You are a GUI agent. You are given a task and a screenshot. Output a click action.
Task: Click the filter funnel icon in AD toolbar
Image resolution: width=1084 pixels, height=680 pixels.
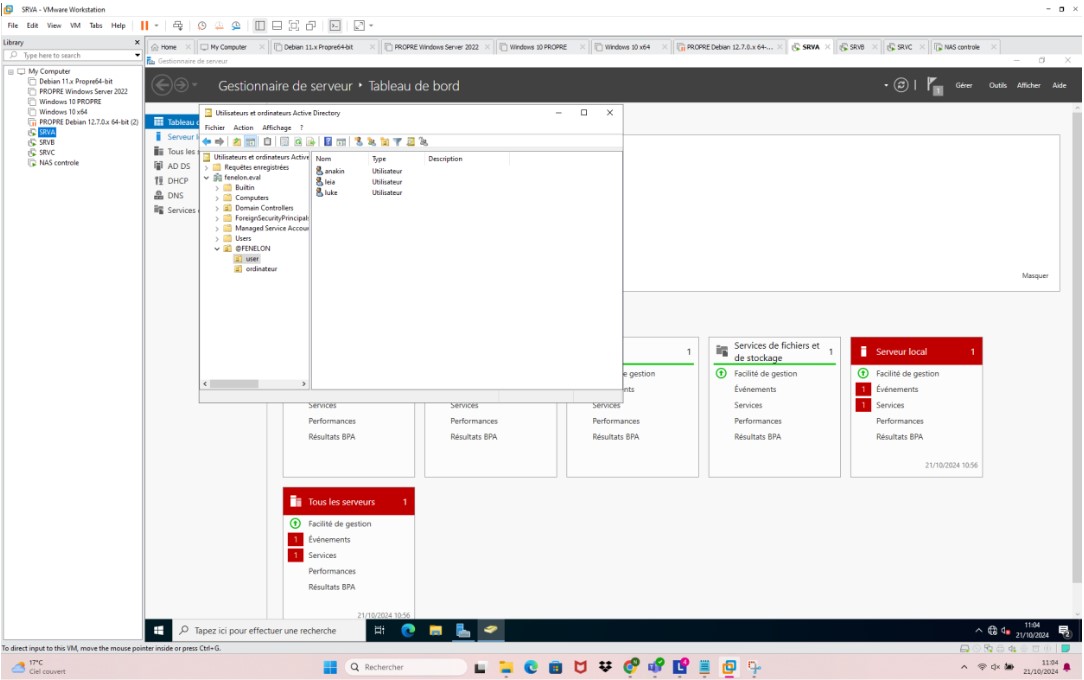(398, 142)
